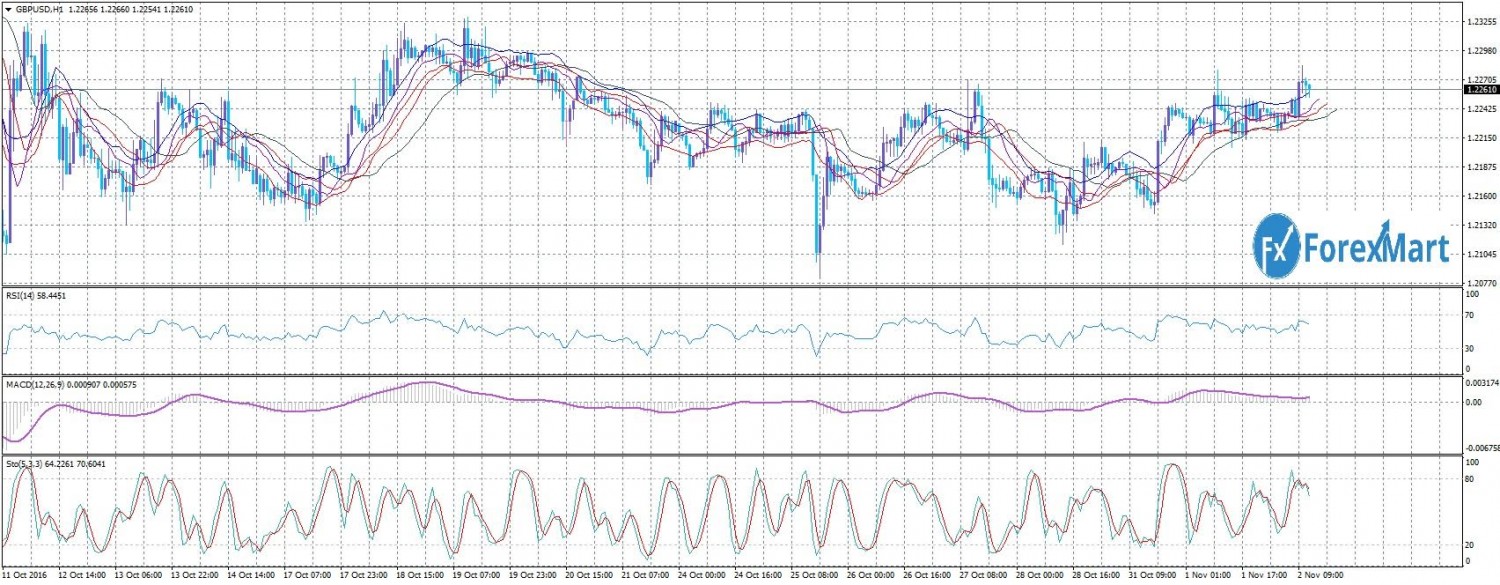Click the 1.23255 price axis value
This screenshot has width=1500, height=585.
(x=1479, y=21)
